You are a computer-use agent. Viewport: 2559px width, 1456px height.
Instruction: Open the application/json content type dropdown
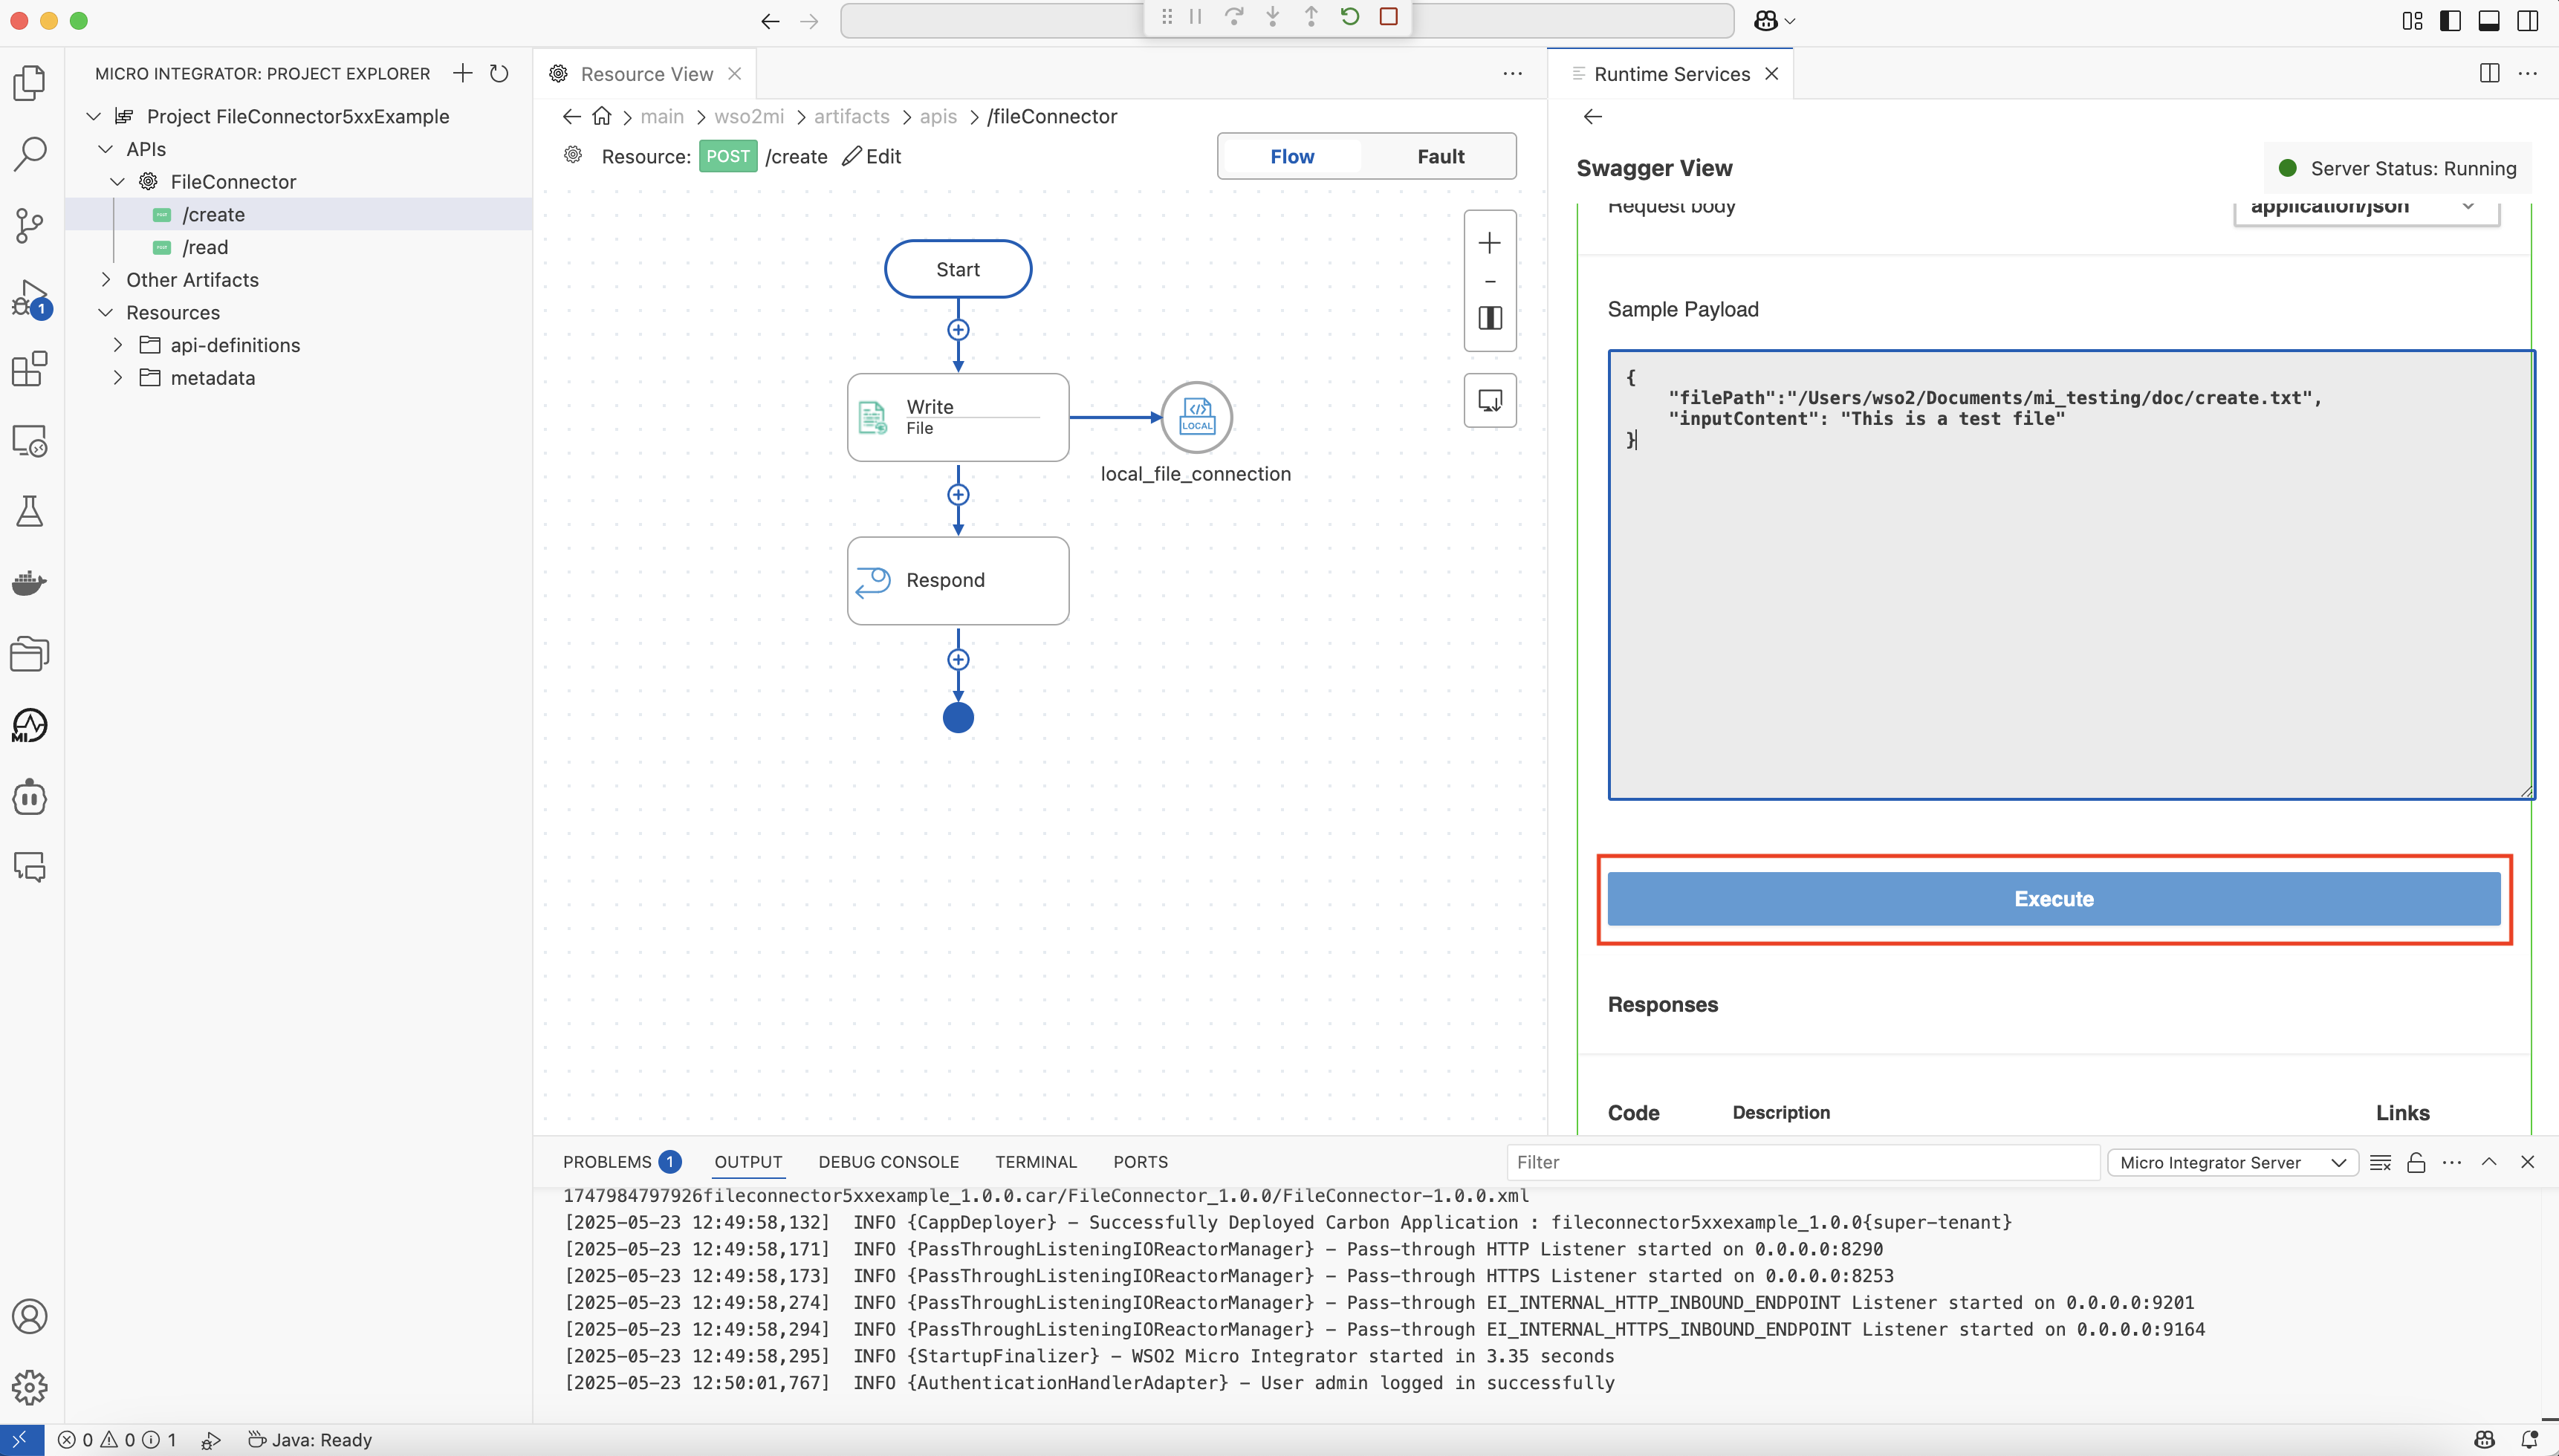[x=2366, y=208]
